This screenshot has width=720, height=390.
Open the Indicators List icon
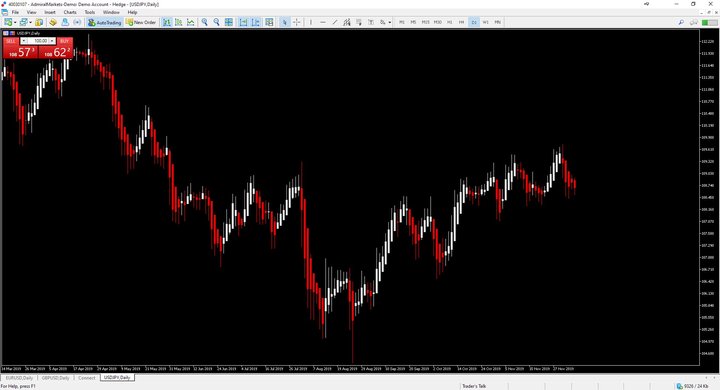[x=269, y=22]
